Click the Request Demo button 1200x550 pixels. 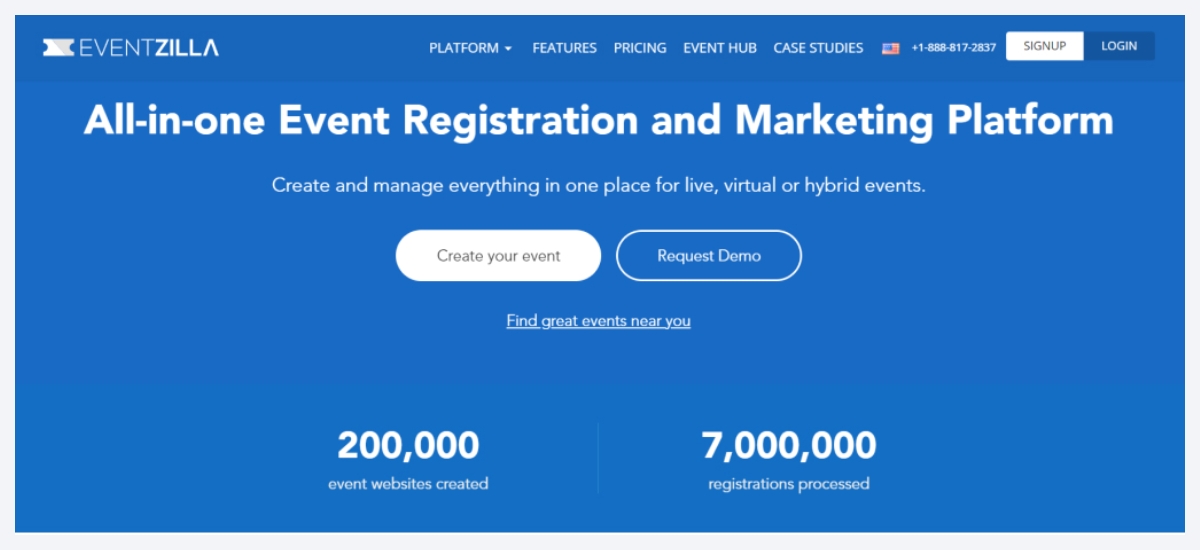[709, 256]
